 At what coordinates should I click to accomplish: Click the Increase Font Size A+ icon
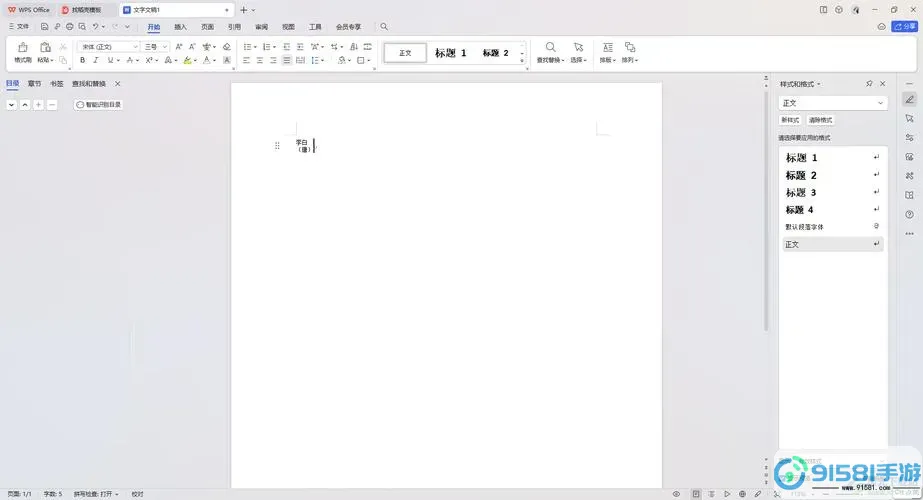[x=179, y=47]
